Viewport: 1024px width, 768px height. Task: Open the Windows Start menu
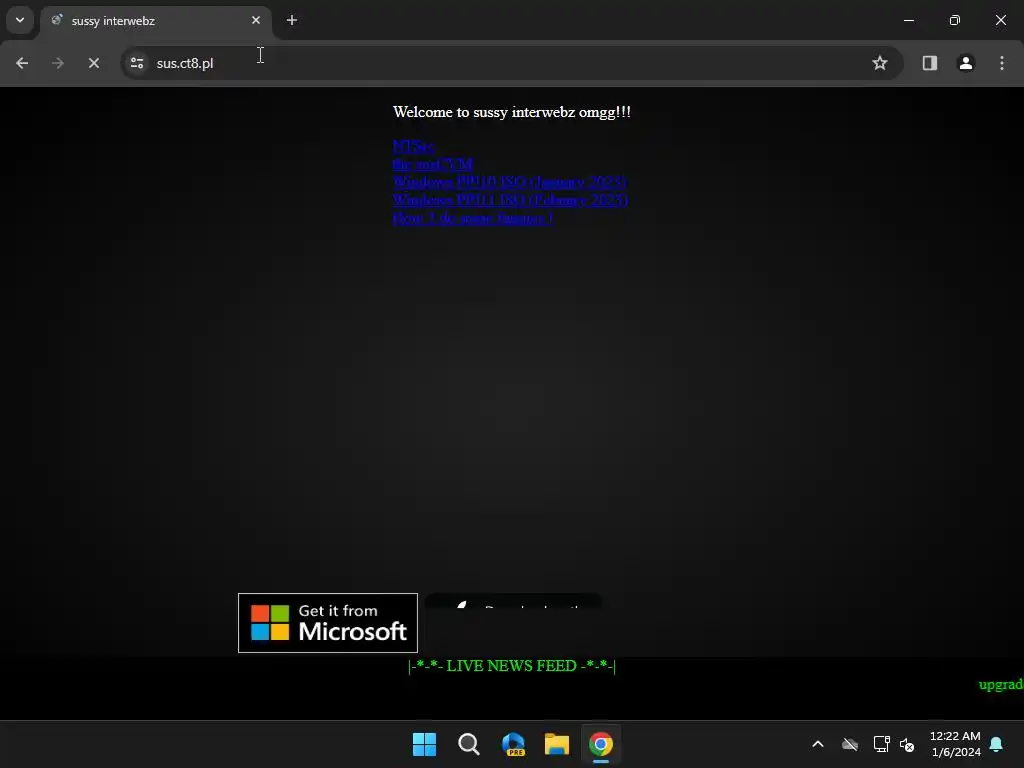[x=424, y=744]
